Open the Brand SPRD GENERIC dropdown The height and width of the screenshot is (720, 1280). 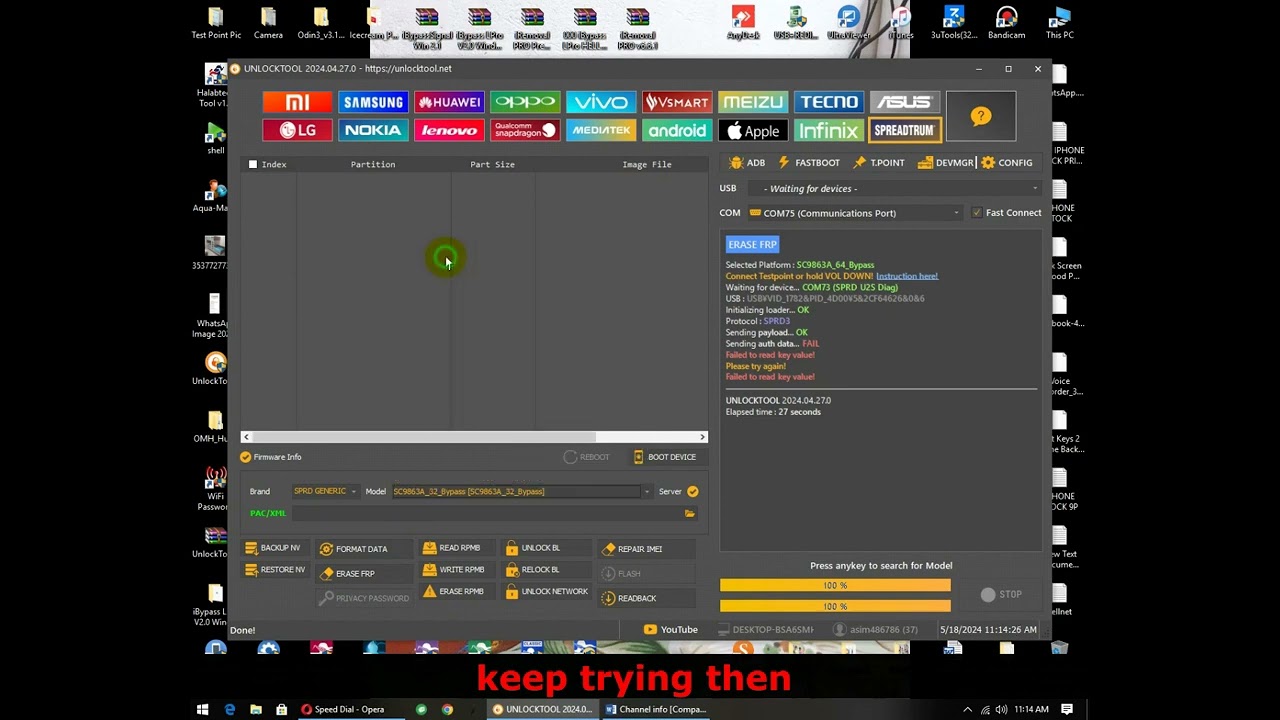325,491
